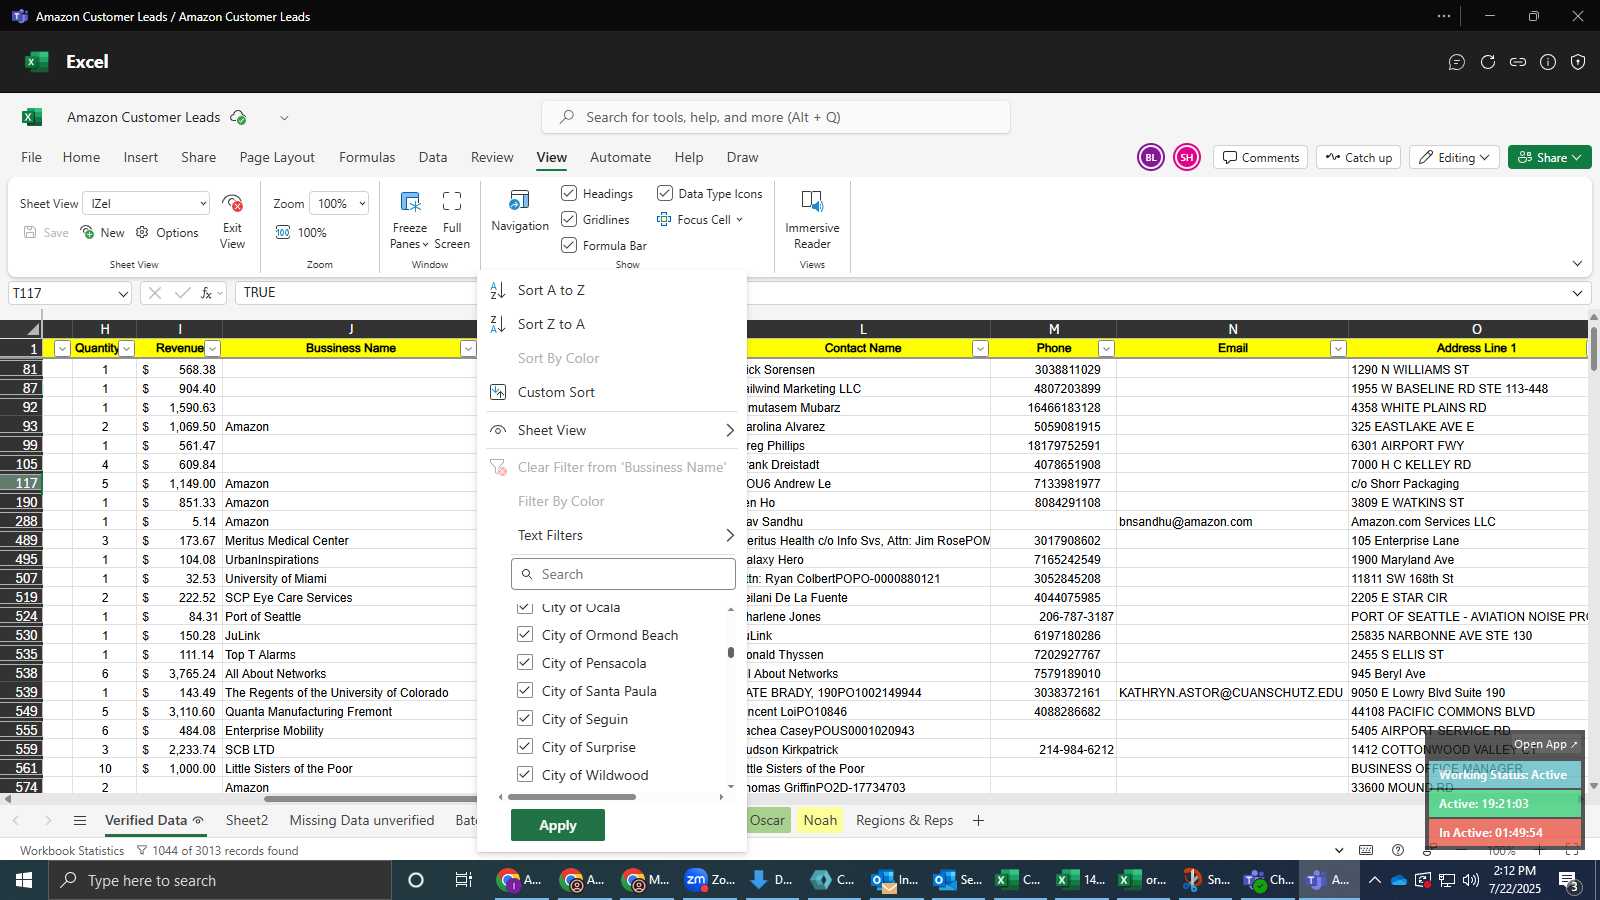Open the Automate ribbon tab
This screenshot has height=900, width=1600.
(620, 157)
